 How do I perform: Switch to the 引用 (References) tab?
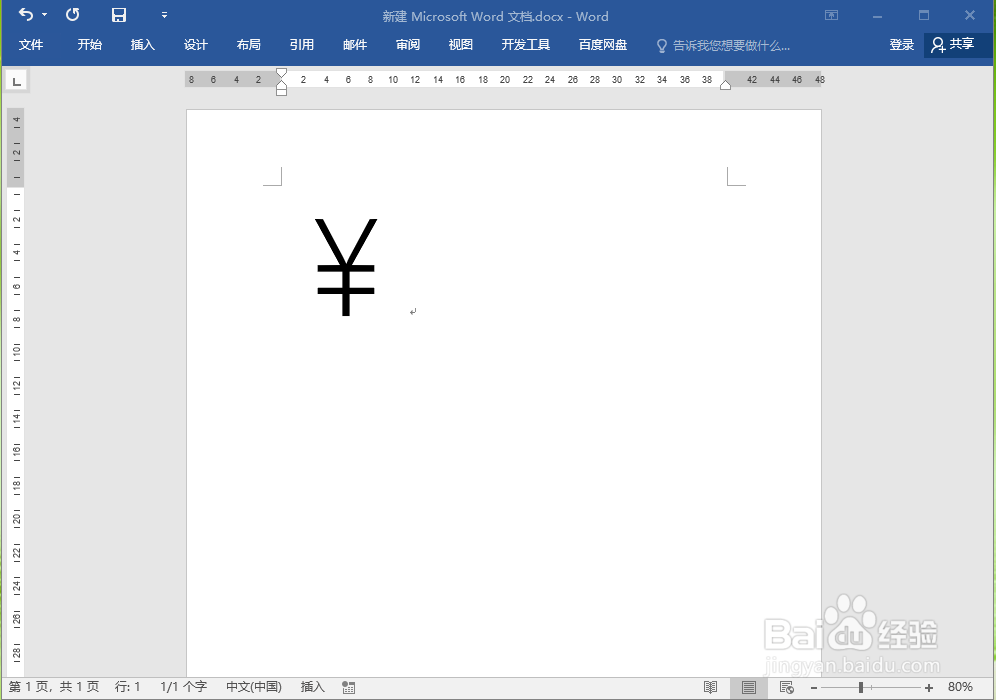click(x=302, y=44)
